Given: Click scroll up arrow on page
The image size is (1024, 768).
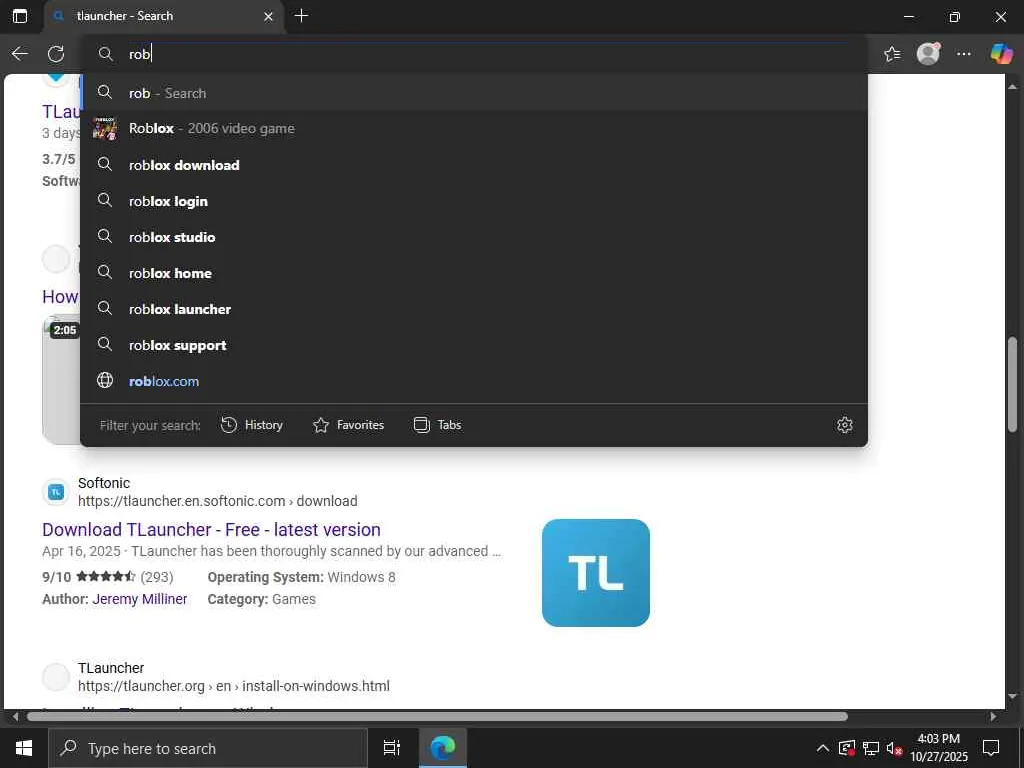Looking at the screenshot, I should tap(1012, 86).
